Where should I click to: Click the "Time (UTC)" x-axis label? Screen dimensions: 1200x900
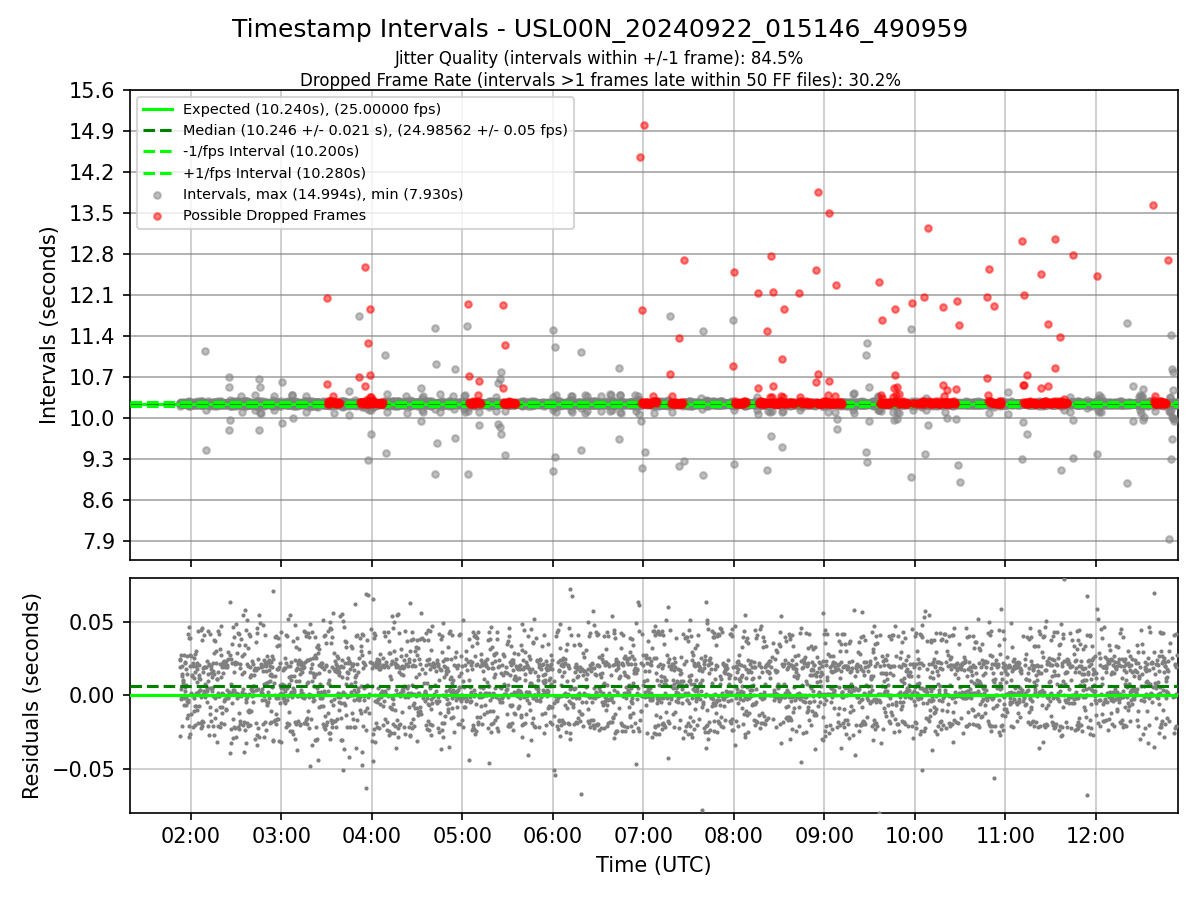click(653, 865)
